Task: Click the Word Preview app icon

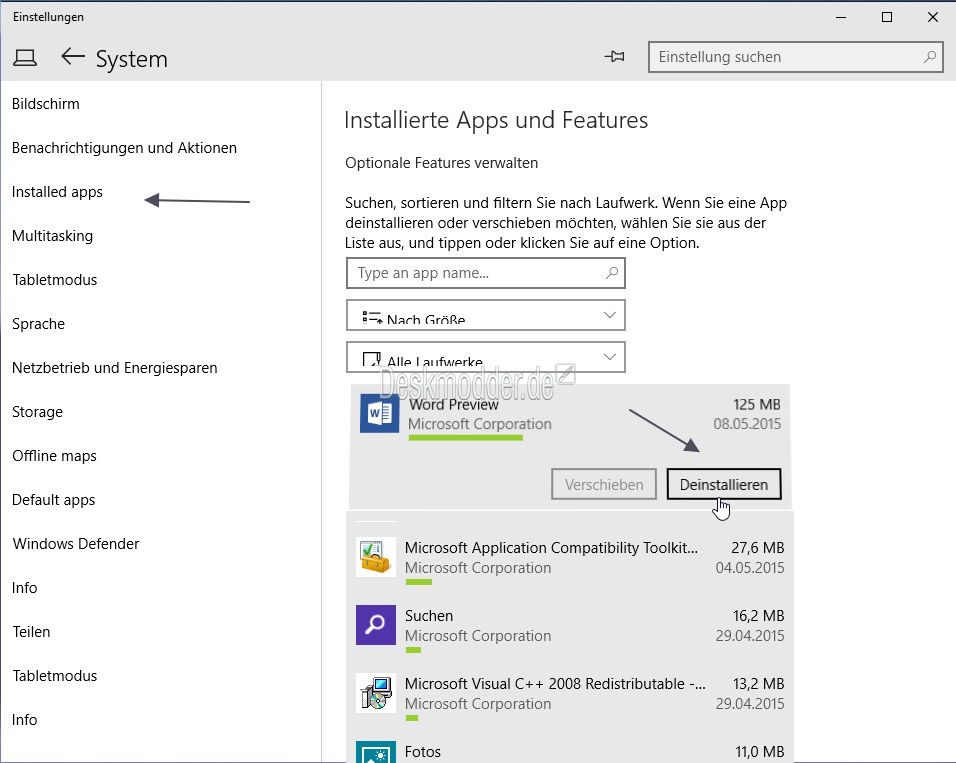Action: [379, 414]
